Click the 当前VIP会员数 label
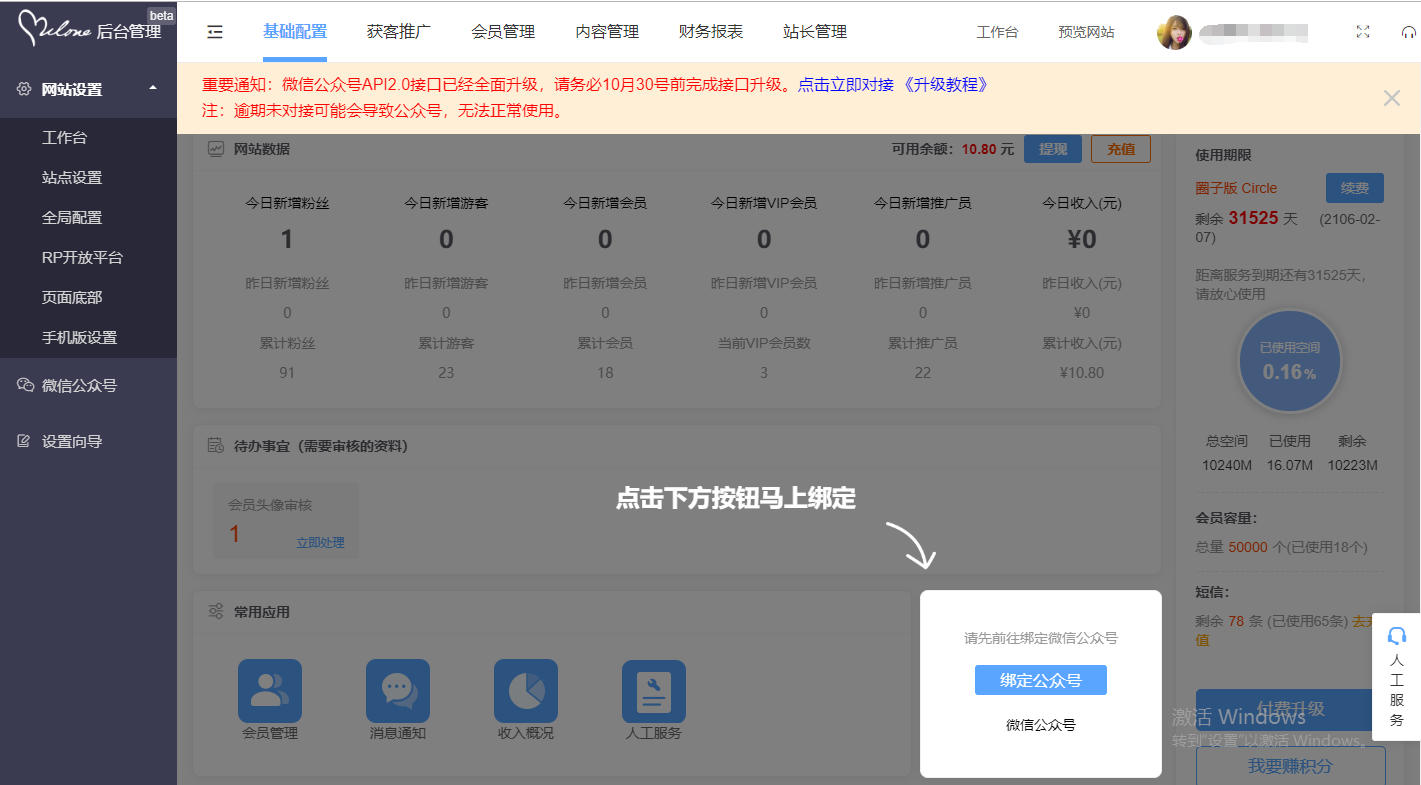 764,343
